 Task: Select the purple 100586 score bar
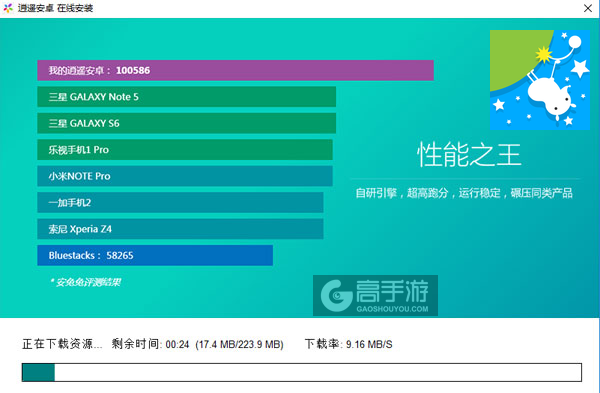click(235, 70)
